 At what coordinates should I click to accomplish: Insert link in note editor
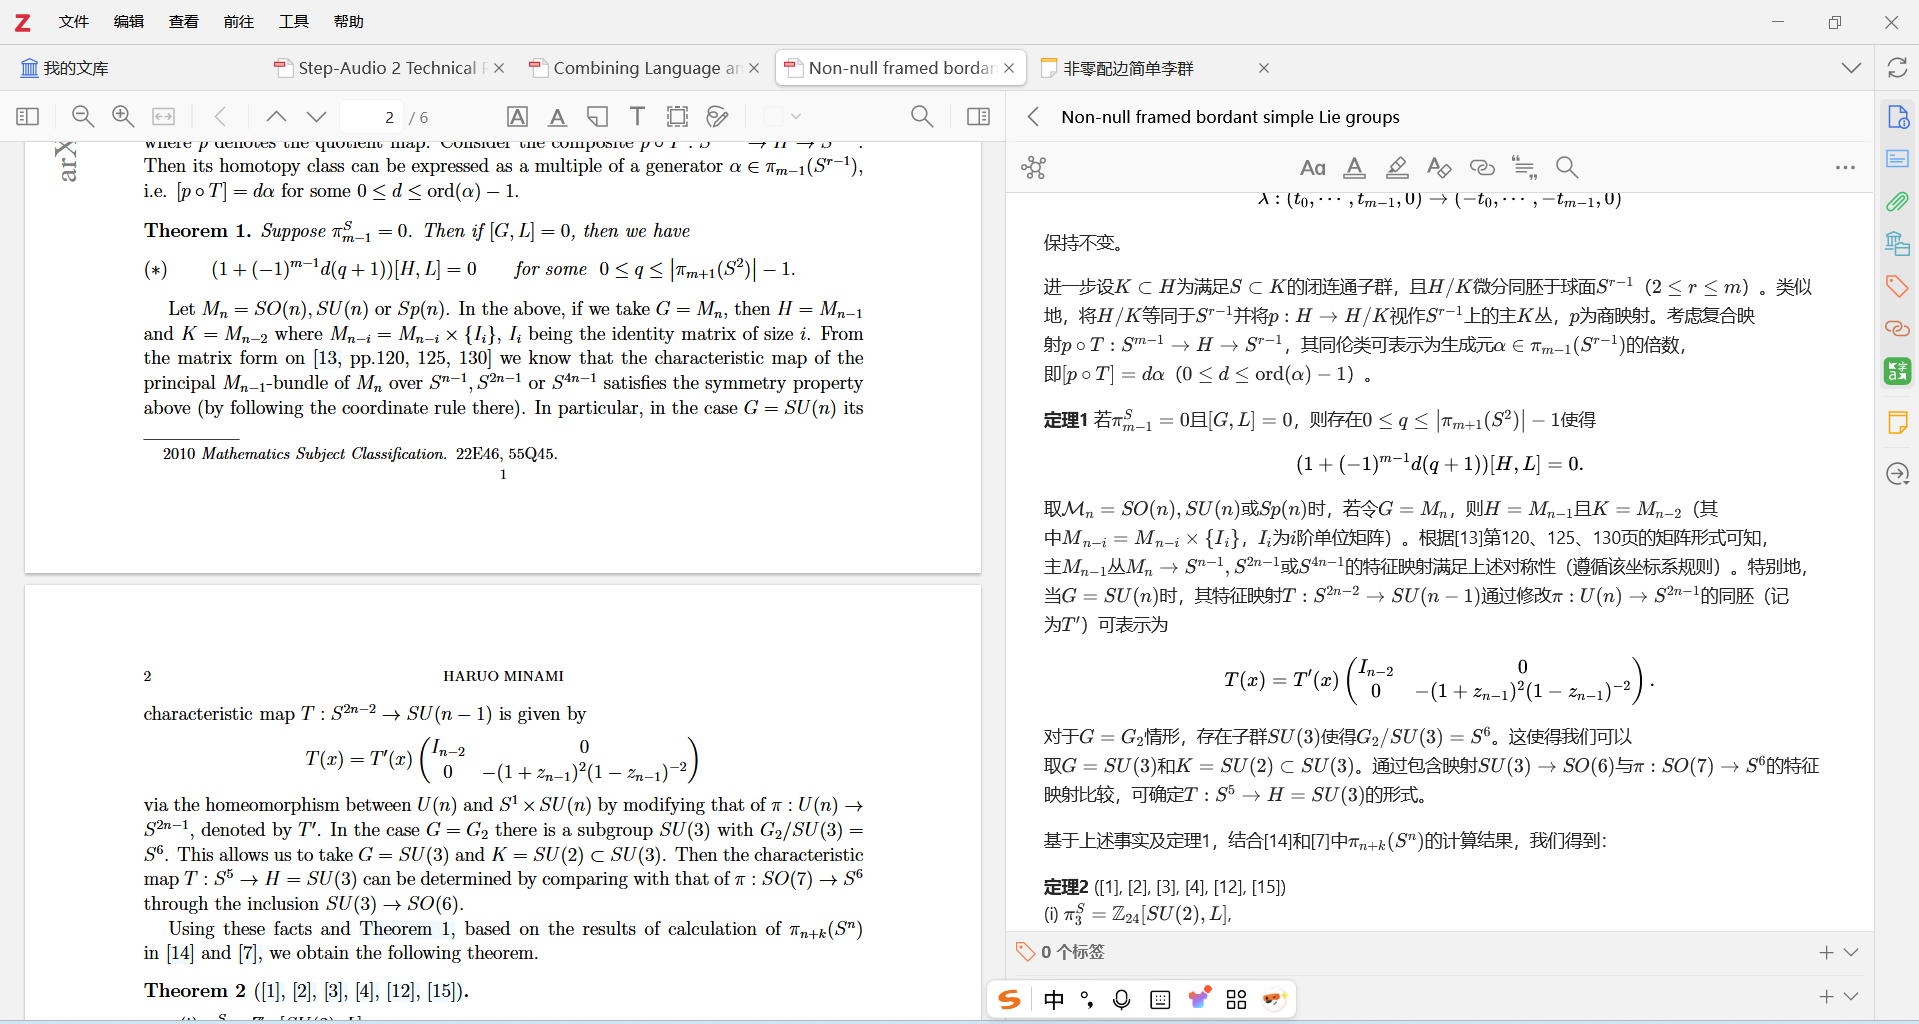[1482, 167]
